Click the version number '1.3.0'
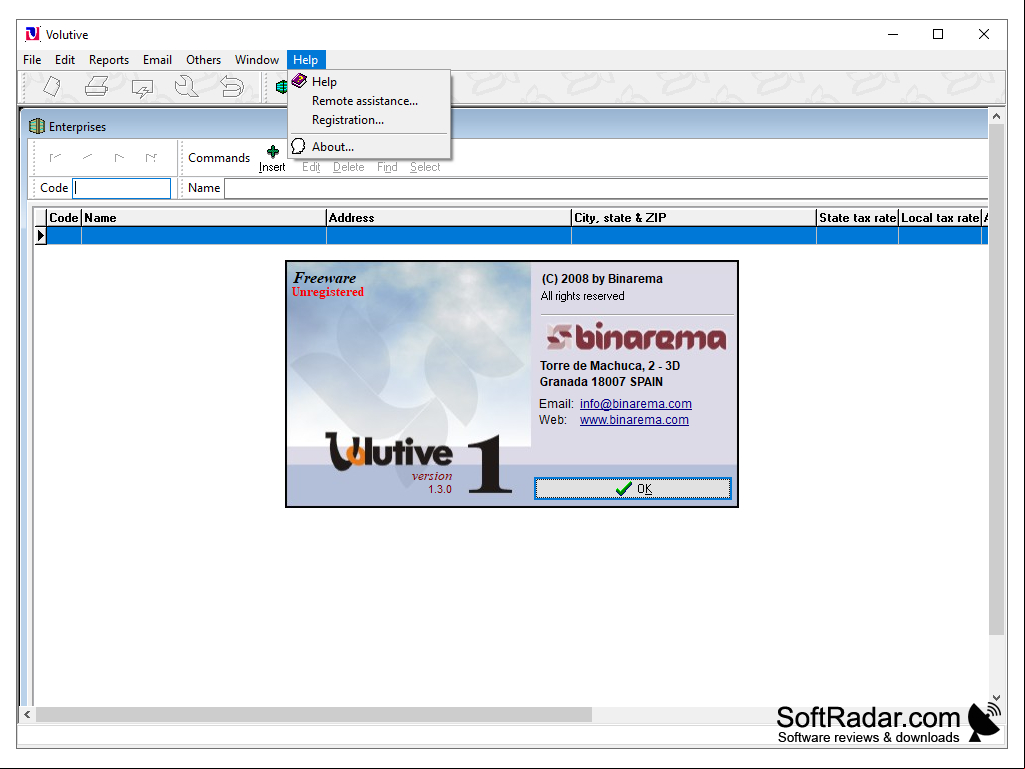 pos(440,489)
